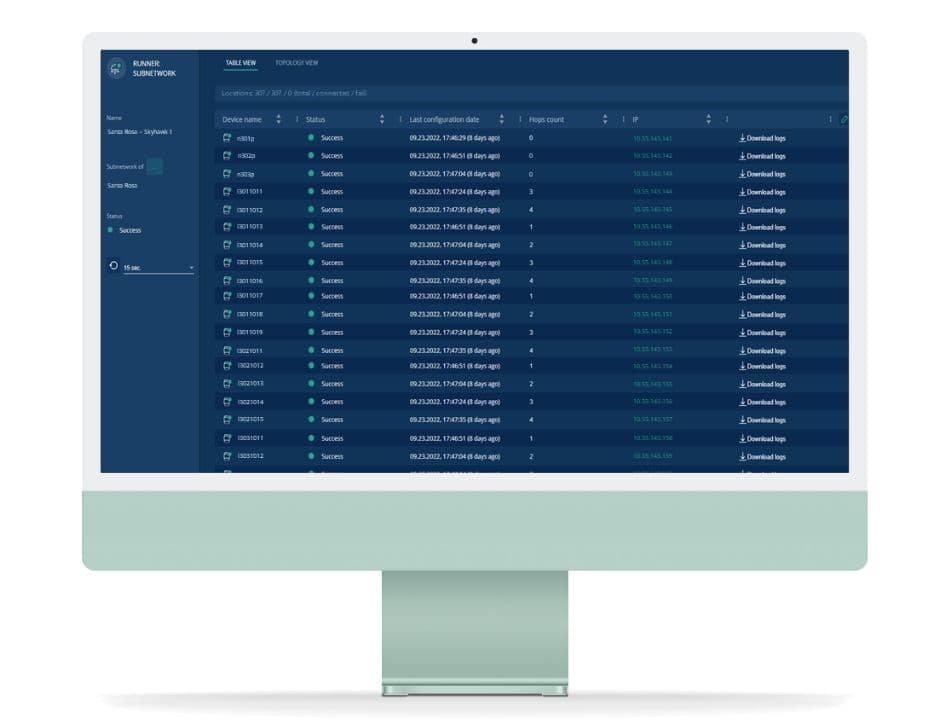Viewport: 950px width, 720px height.
Task: Open the 15 sec. refresh interval dropdown
Action: [158, 268]
